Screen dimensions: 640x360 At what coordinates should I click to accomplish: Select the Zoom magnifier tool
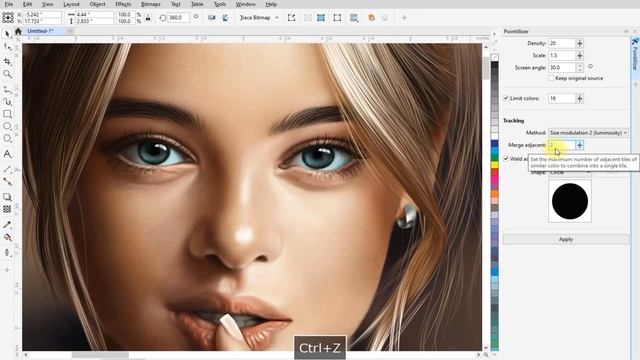point(7,74)
